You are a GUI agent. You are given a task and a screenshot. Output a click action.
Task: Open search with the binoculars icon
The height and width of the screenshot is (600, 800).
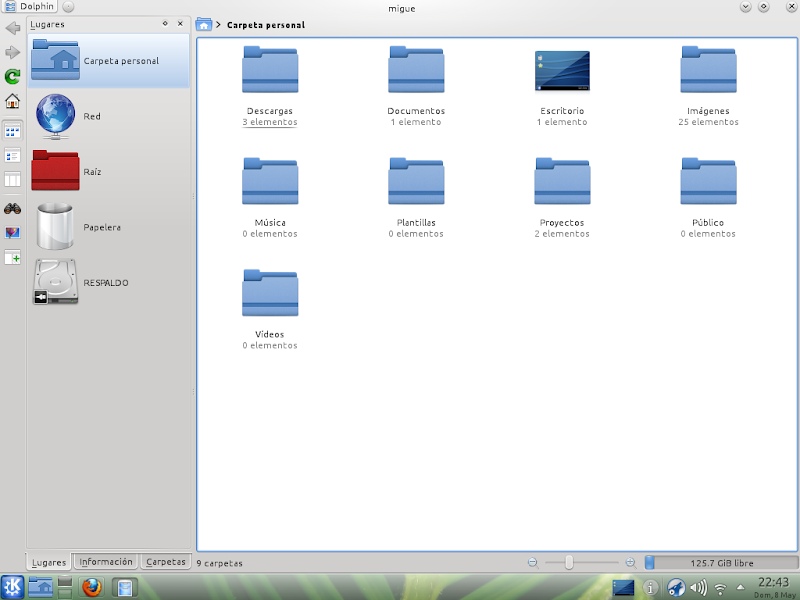[12, 209]
